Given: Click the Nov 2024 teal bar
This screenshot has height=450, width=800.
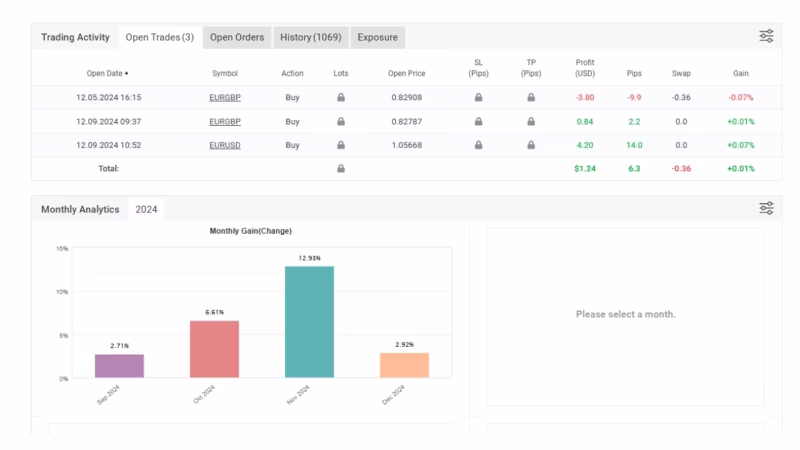Looking at the screenshot, I should coord(309,321).
